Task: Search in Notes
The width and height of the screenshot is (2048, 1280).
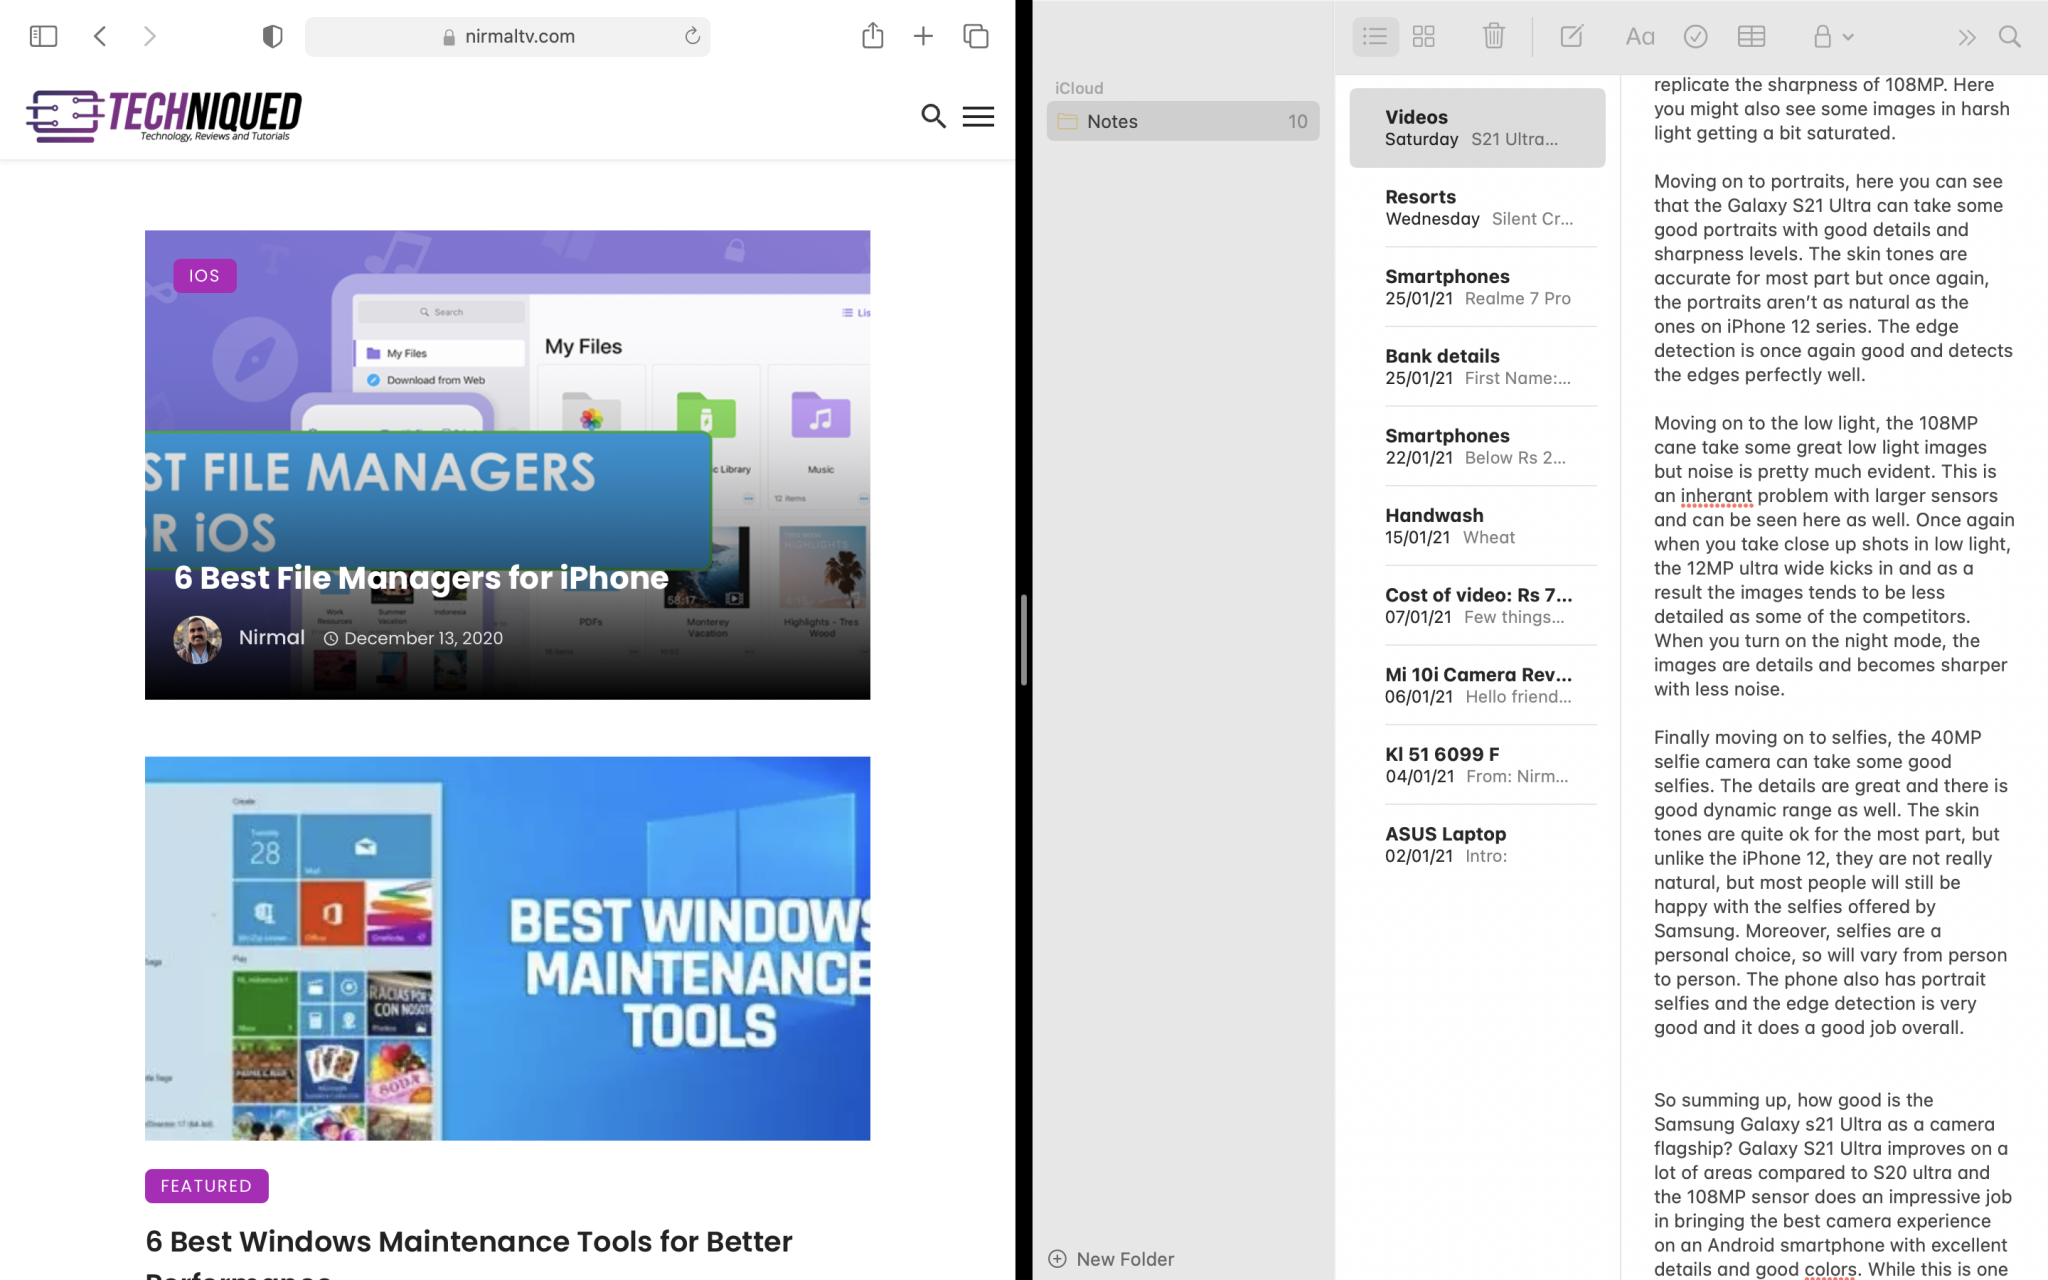Action: (2010, 37)
